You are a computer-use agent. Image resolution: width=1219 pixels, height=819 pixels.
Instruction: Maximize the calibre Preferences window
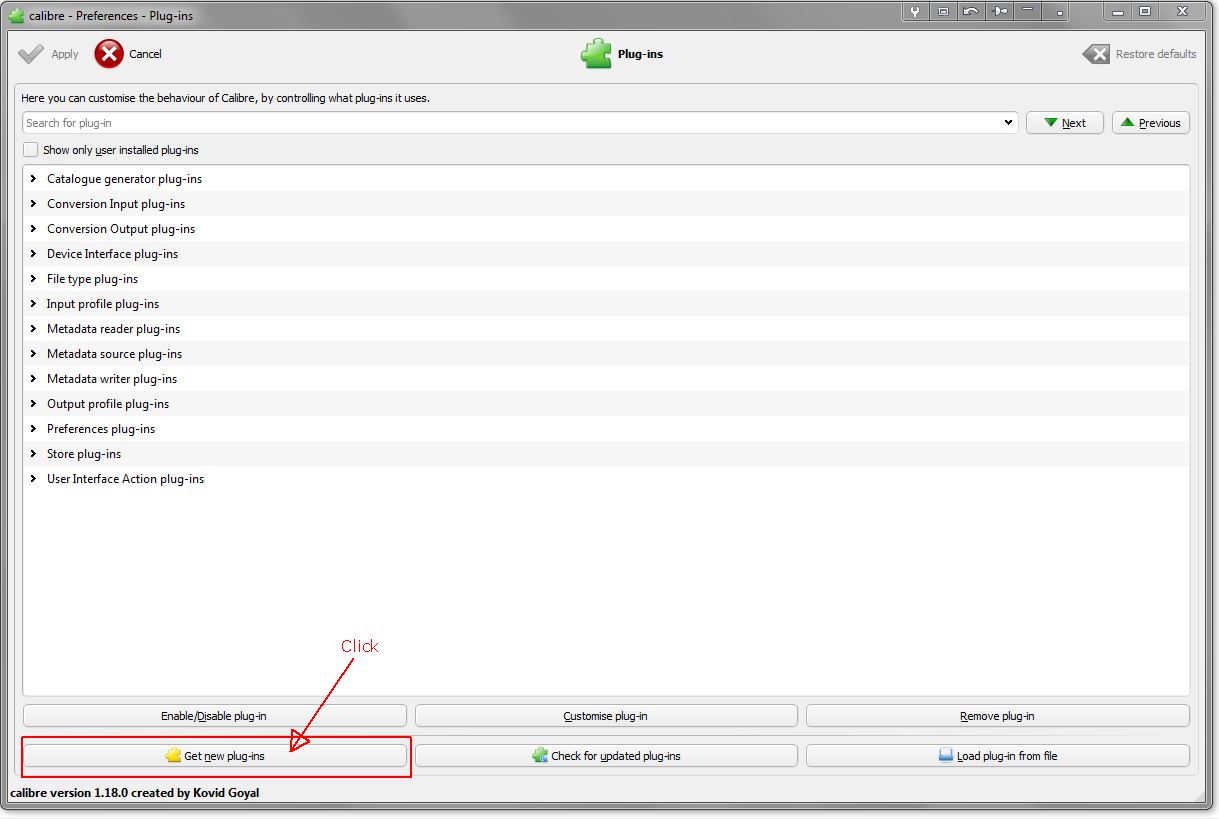(1146, 11)
